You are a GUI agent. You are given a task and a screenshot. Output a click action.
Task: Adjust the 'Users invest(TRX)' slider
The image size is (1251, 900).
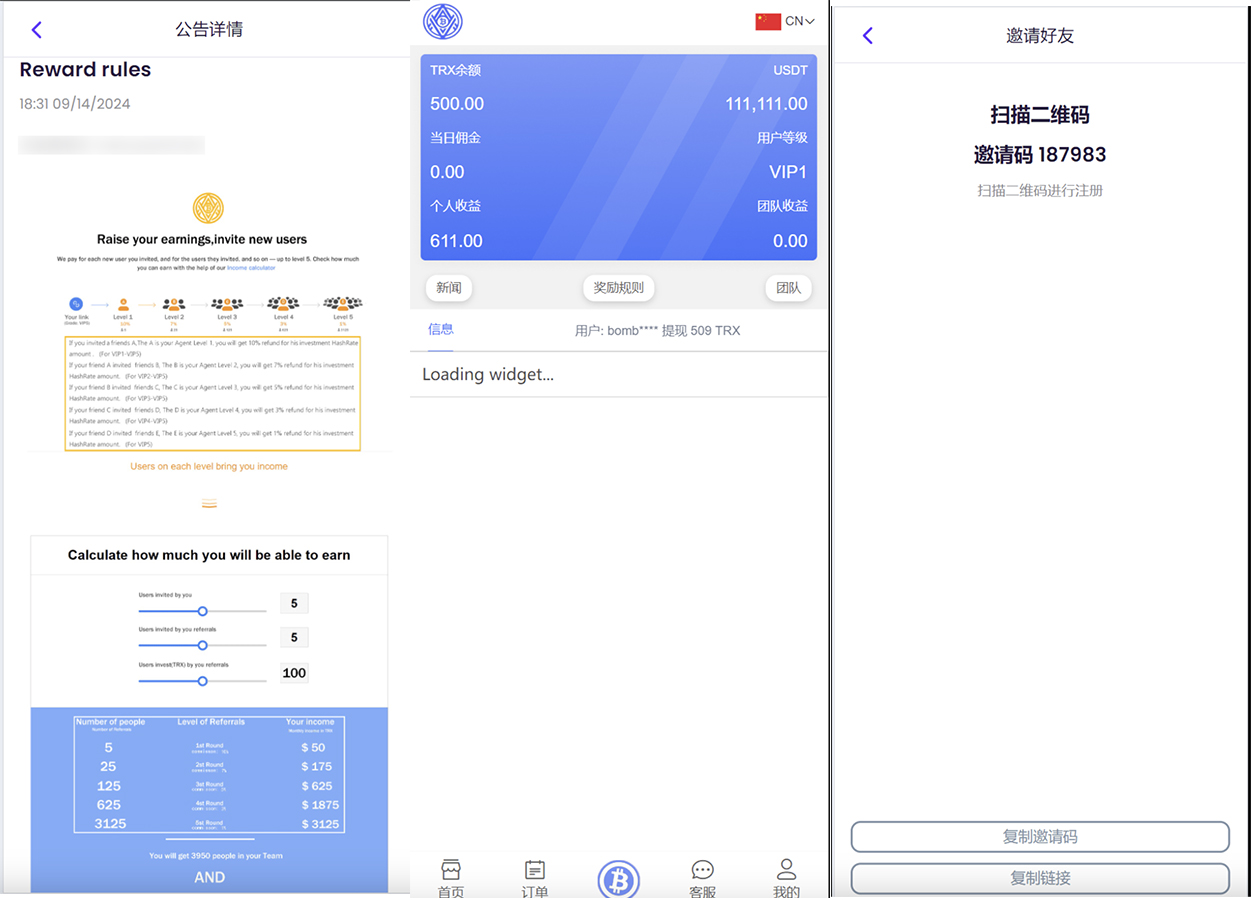(x=203, y=681)
